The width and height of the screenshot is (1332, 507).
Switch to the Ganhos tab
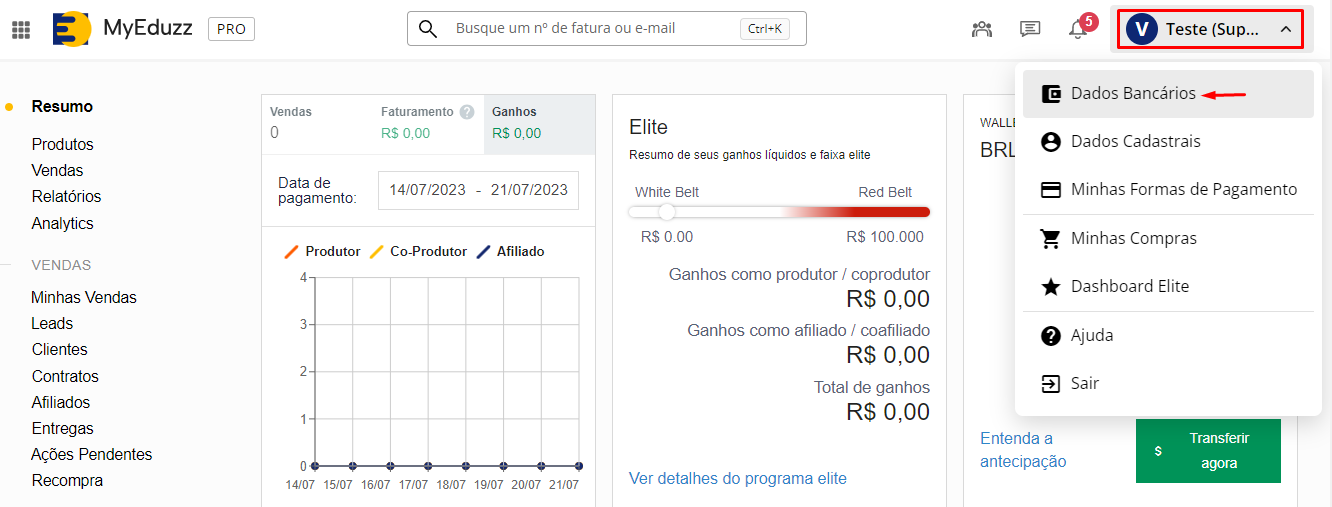[x=539, y=123]
